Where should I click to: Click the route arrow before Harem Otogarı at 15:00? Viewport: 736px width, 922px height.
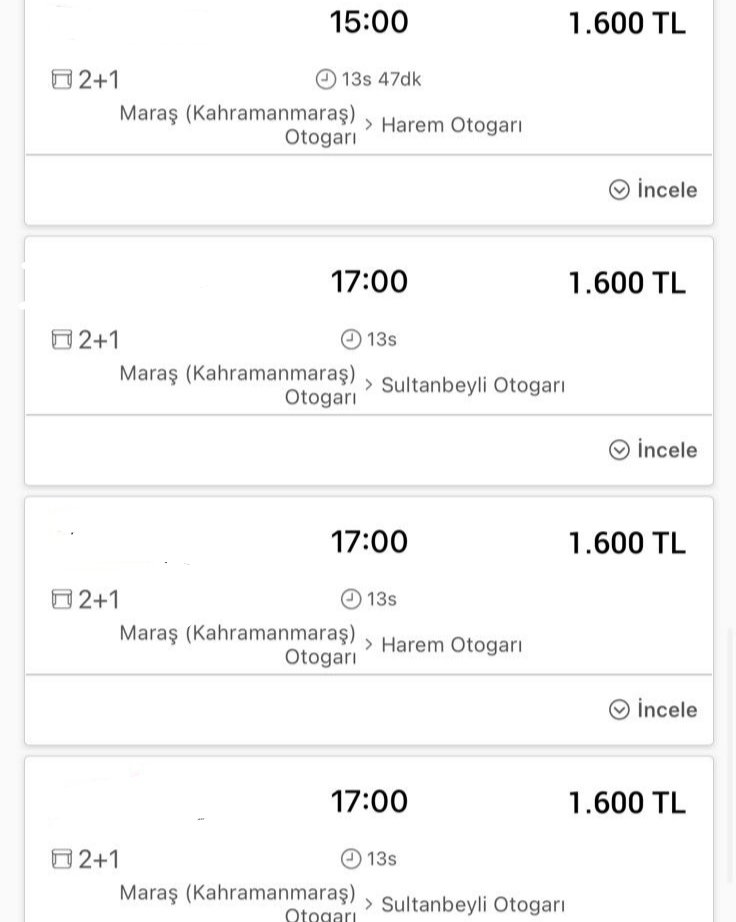pos(369,125)
